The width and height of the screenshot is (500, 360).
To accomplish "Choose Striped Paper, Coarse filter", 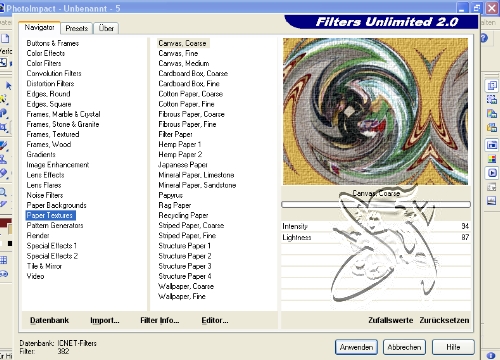I will point(191,225).
